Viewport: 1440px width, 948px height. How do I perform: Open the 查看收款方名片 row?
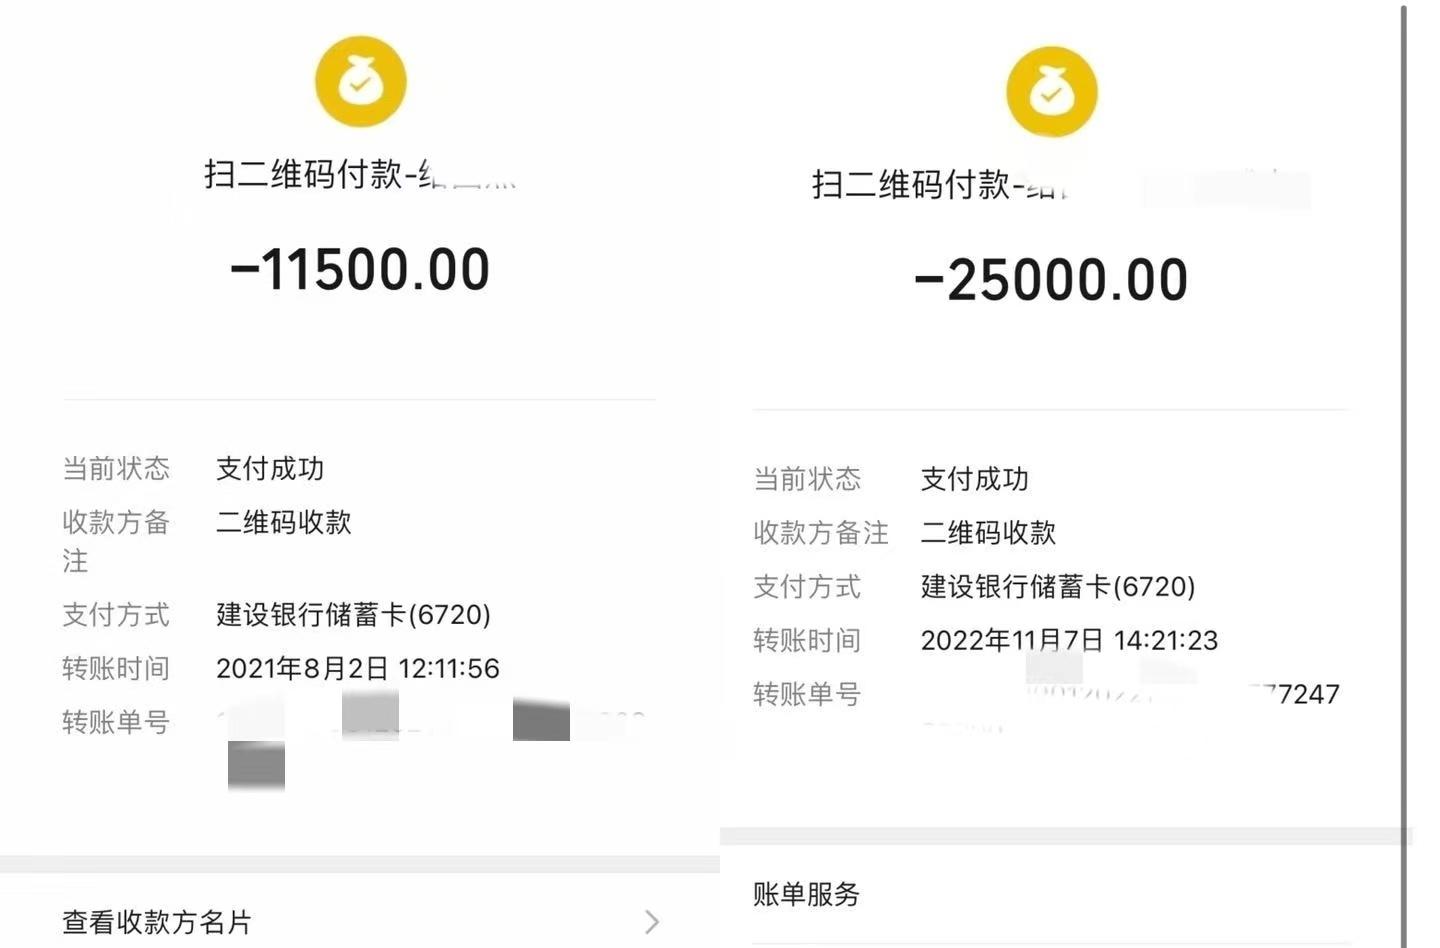coord(157,922)
